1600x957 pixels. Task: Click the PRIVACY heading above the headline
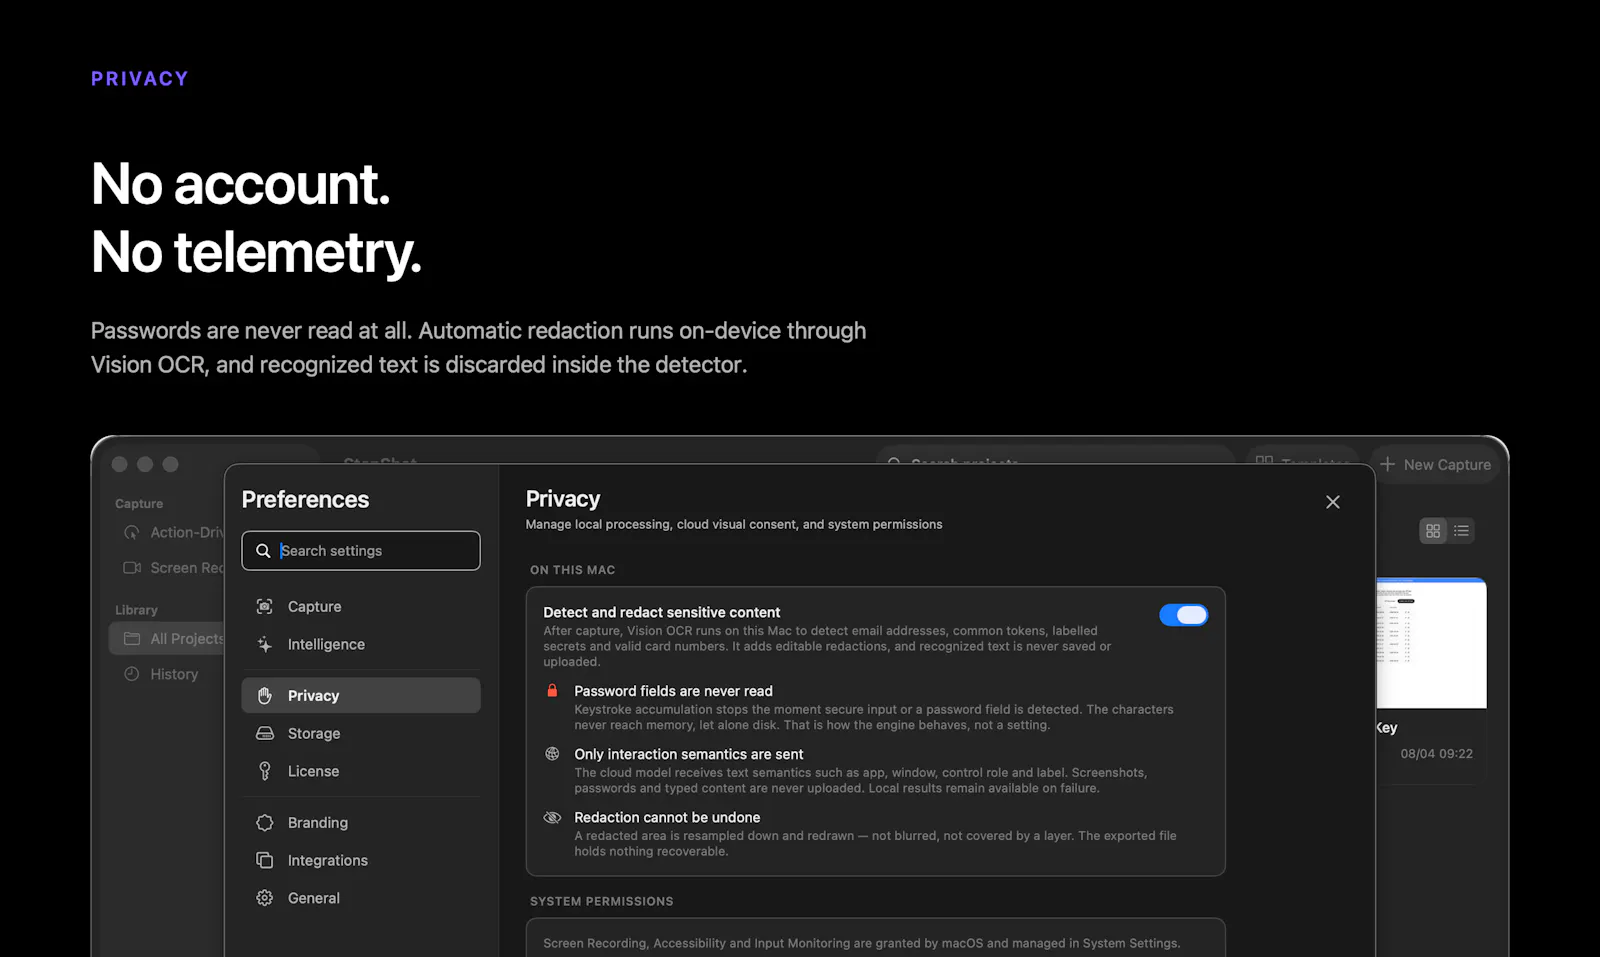(x=140, y=79)
